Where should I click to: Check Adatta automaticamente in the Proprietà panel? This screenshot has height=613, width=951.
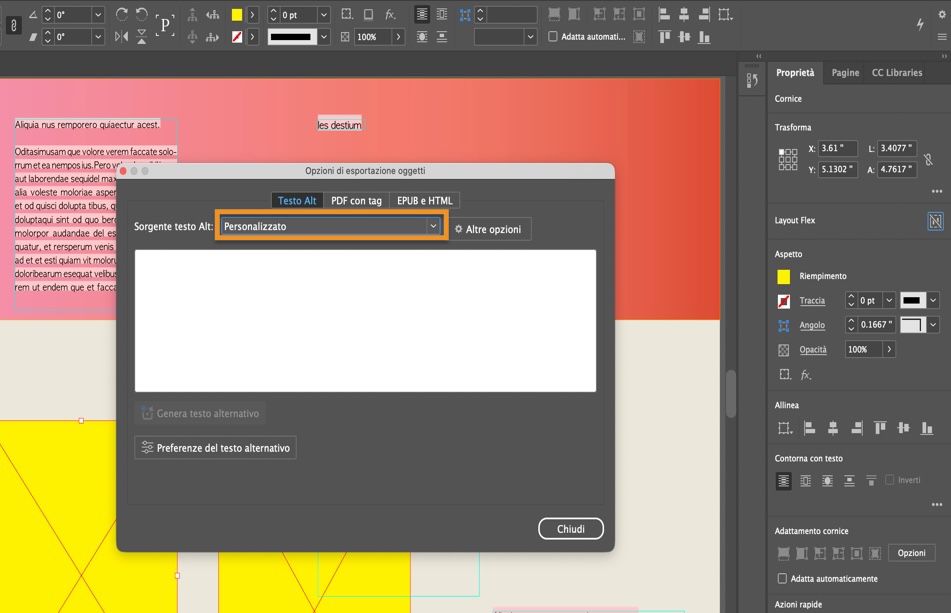click(x=782, y=578)
